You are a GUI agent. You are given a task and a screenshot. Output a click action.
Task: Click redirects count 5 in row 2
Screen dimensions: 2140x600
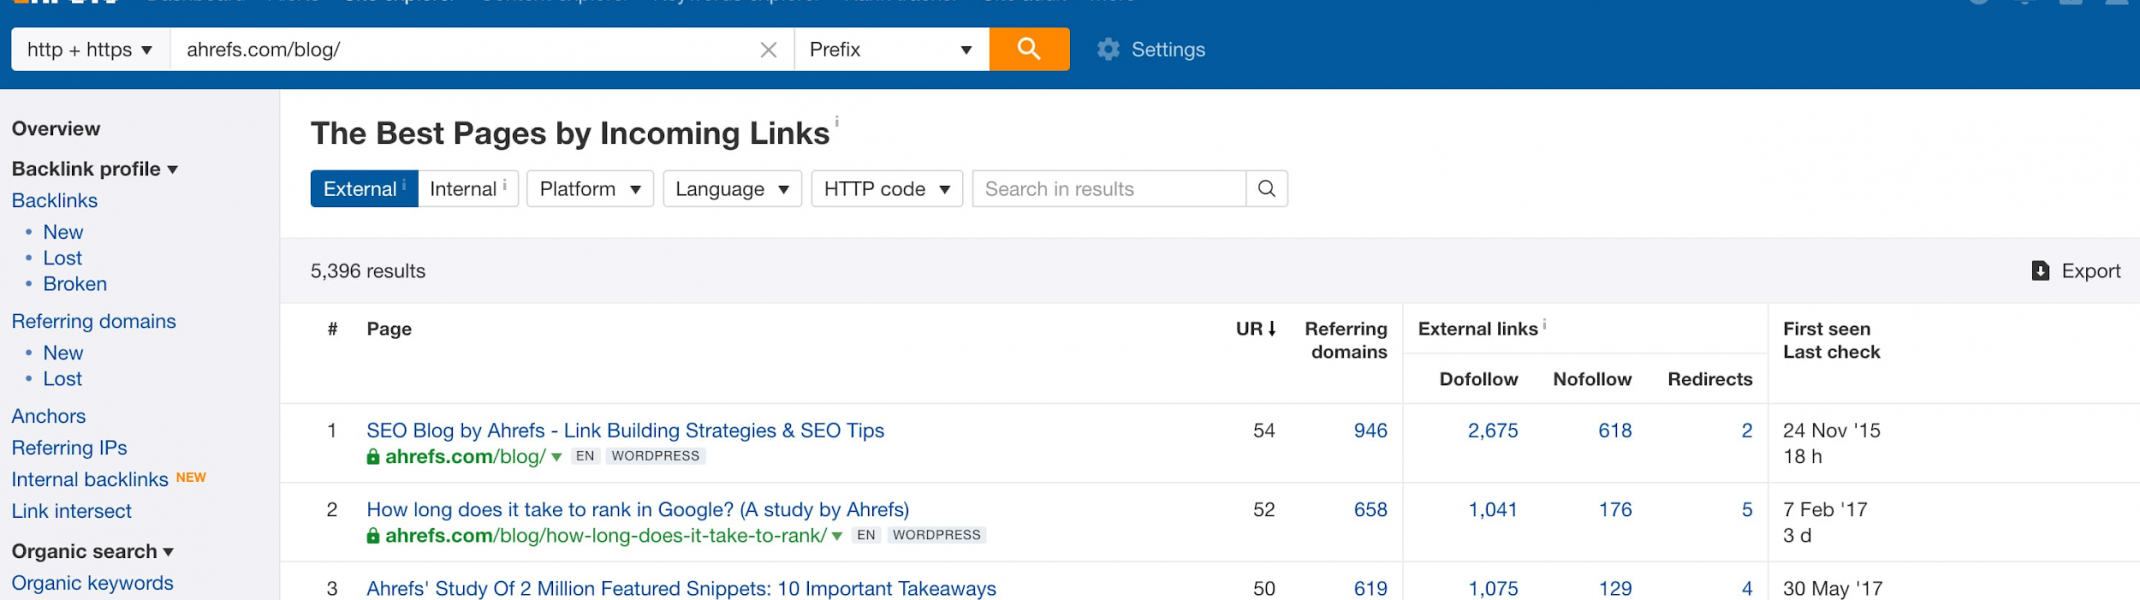(x=1747, y=509)
